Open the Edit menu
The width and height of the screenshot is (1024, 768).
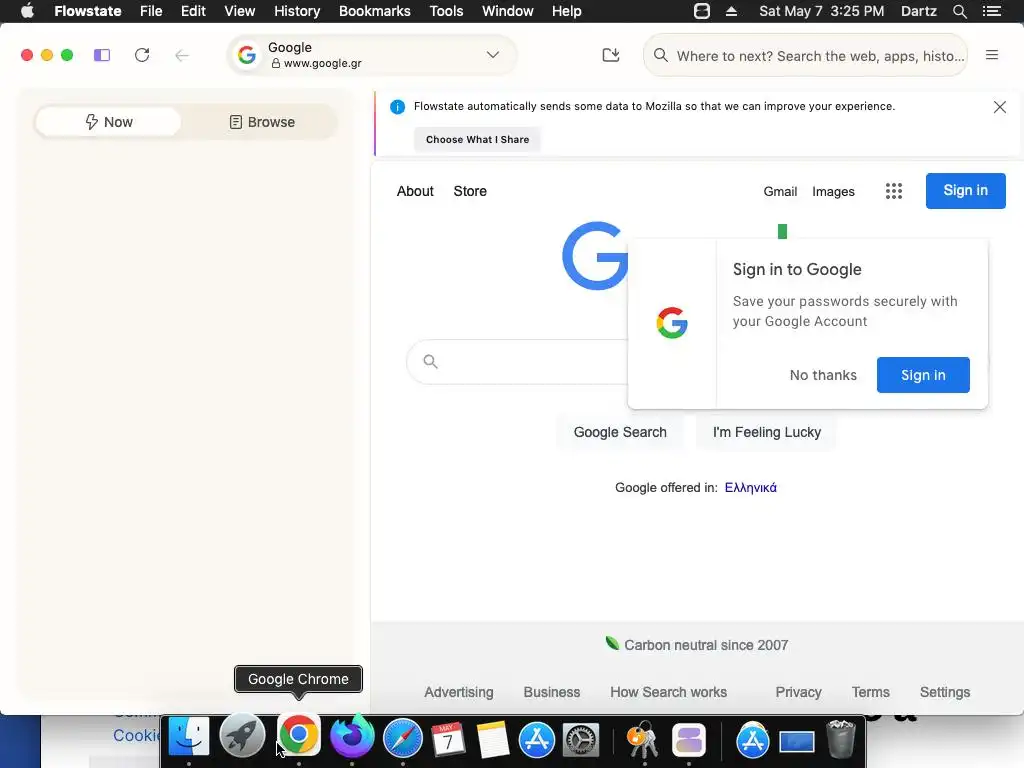[193, 11]
